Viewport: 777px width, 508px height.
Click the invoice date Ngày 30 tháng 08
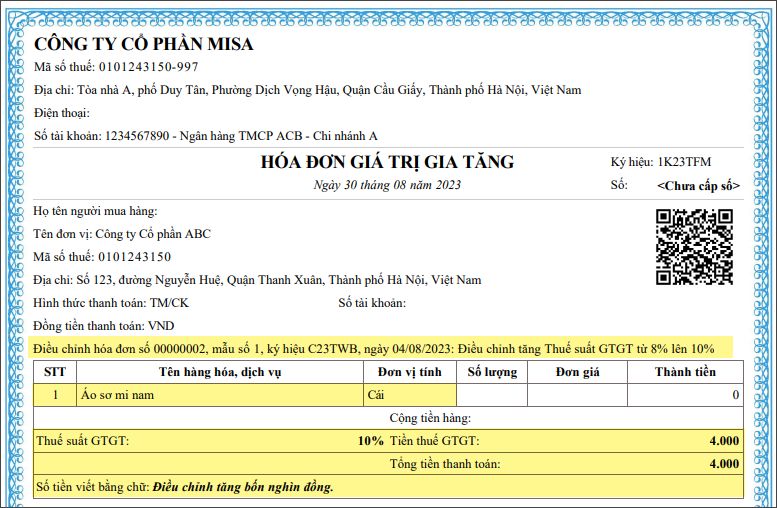[x=387, y=185]
